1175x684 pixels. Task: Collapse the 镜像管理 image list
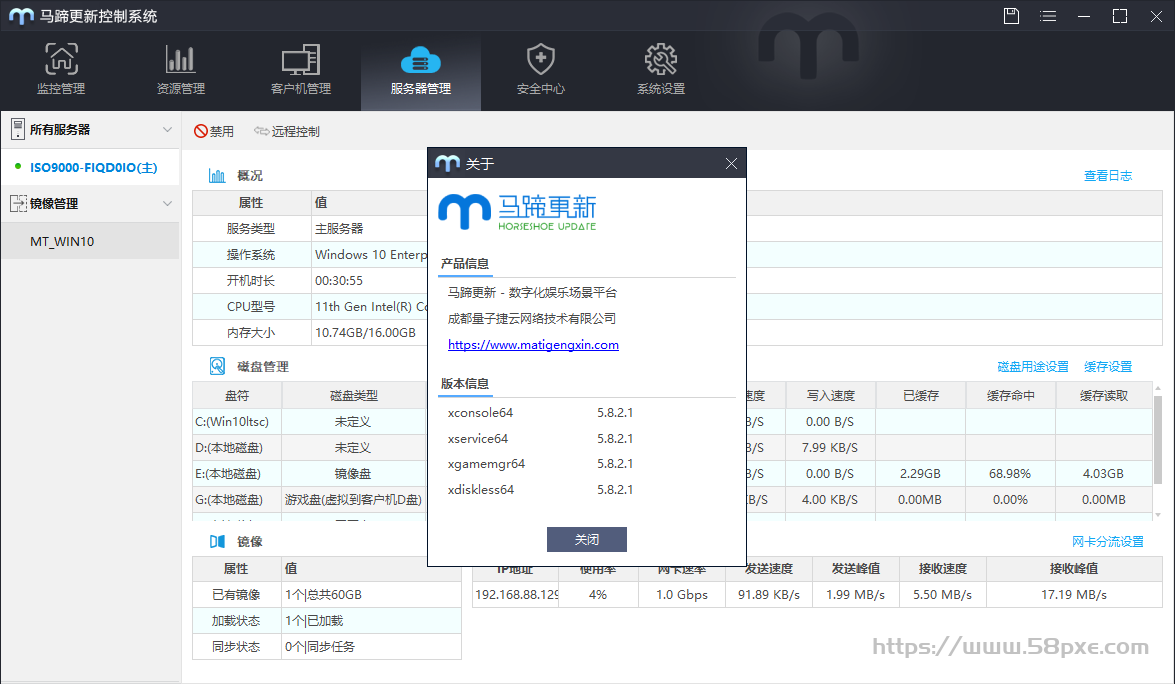(167, 203)
